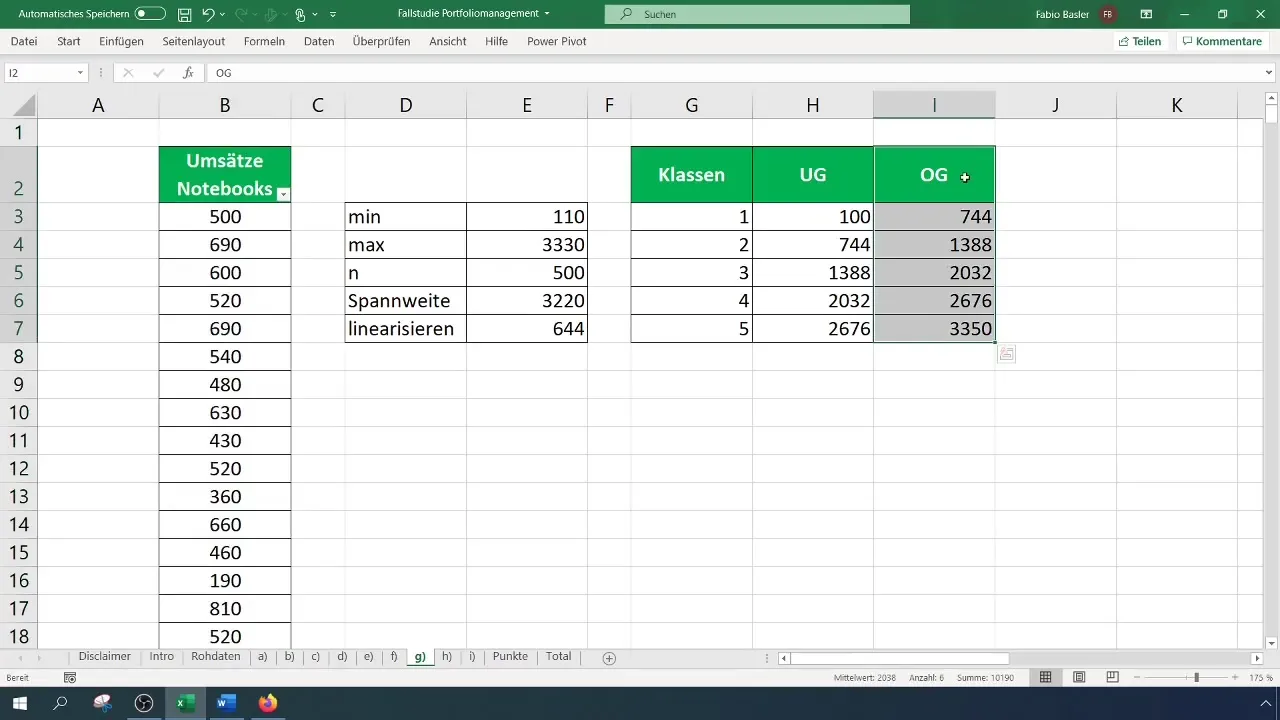Click the Suchen search box
Screen dimensions: 1280x720
point(757,14)
